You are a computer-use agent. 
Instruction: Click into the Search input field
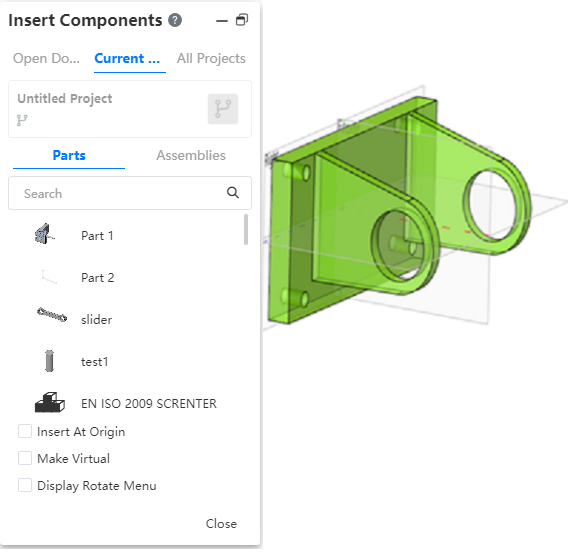tap(130, 193)
